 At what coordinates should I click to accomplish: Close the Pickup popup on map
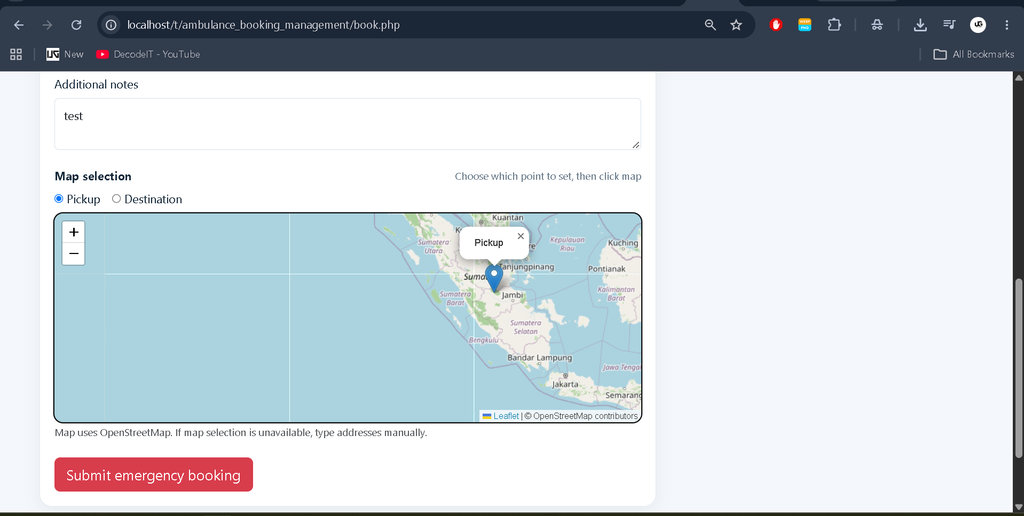pyautogui.click(x=520, y=236)
